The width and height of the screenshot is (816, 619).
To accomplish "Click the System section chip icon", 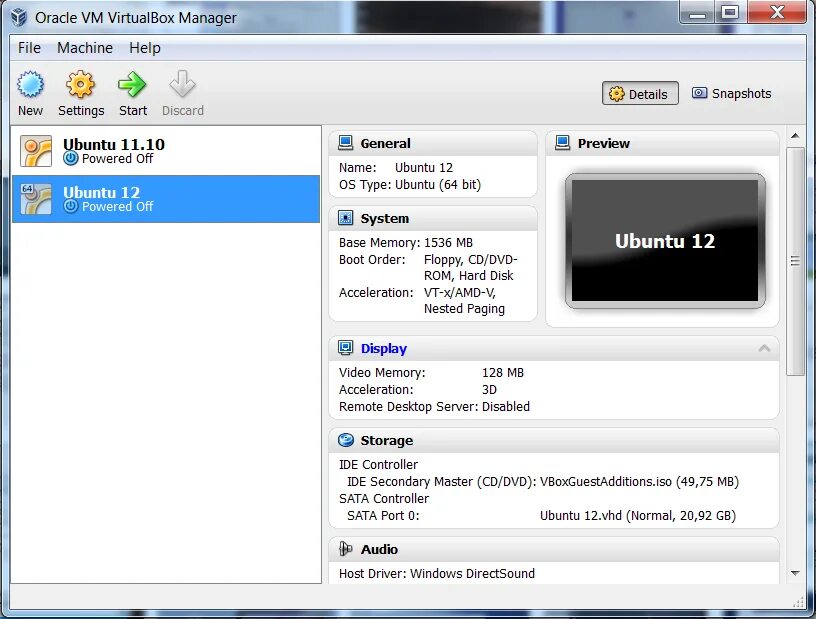I will click(346, 218).
